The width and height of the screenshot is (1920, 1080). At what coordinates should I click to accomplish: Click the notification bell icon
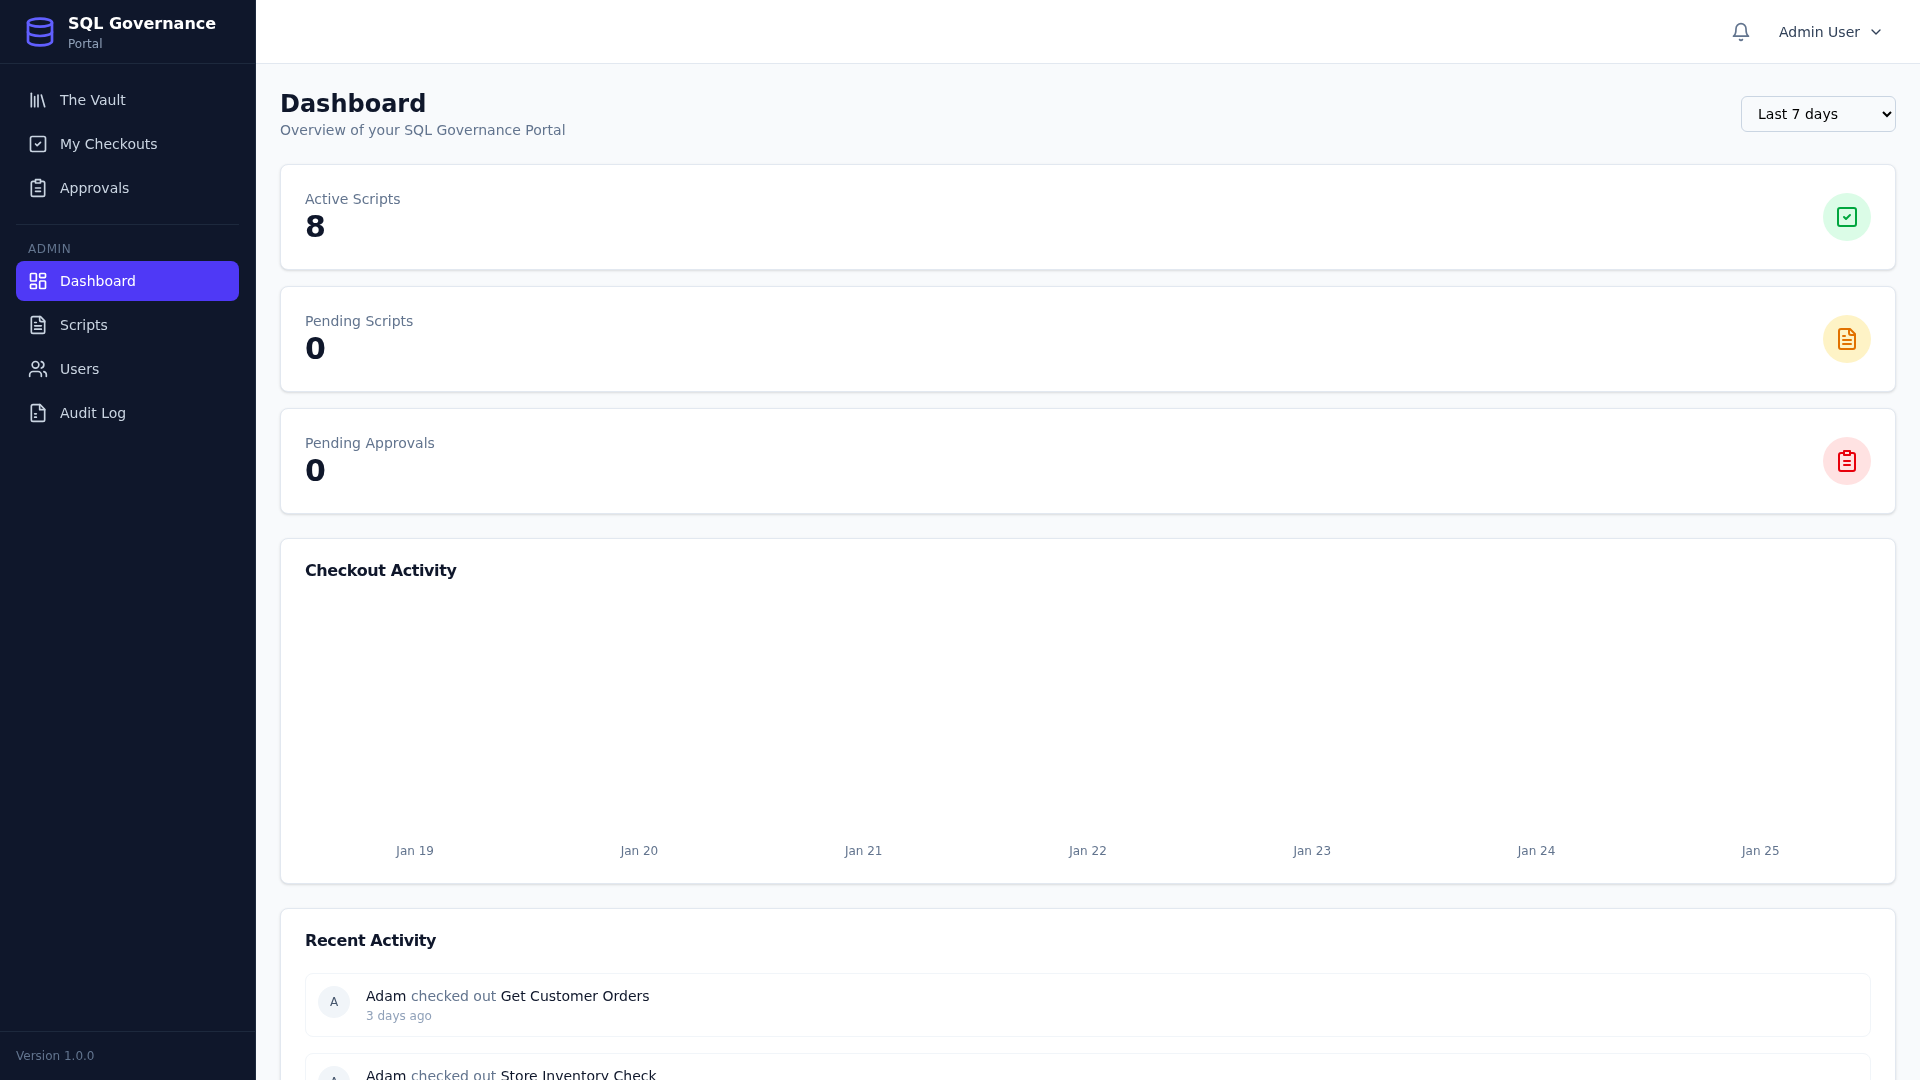(1740, 31)
